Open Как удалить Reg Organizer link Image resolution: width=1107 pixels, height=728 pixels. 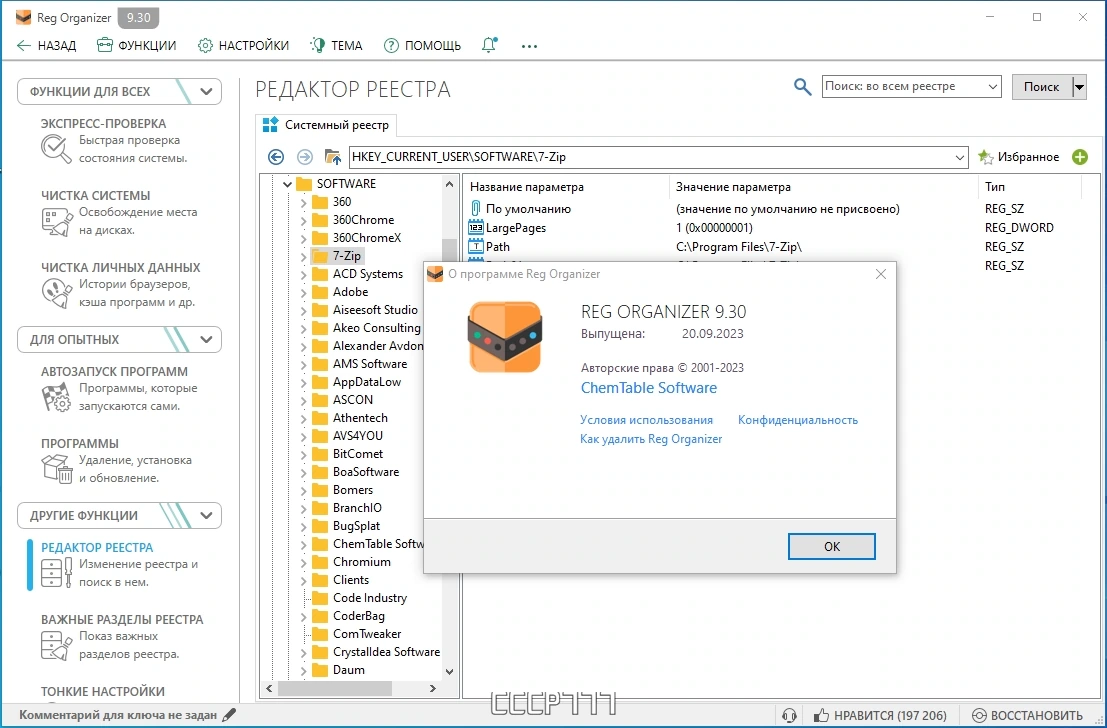pyautogui.click(x=651, y=439)
